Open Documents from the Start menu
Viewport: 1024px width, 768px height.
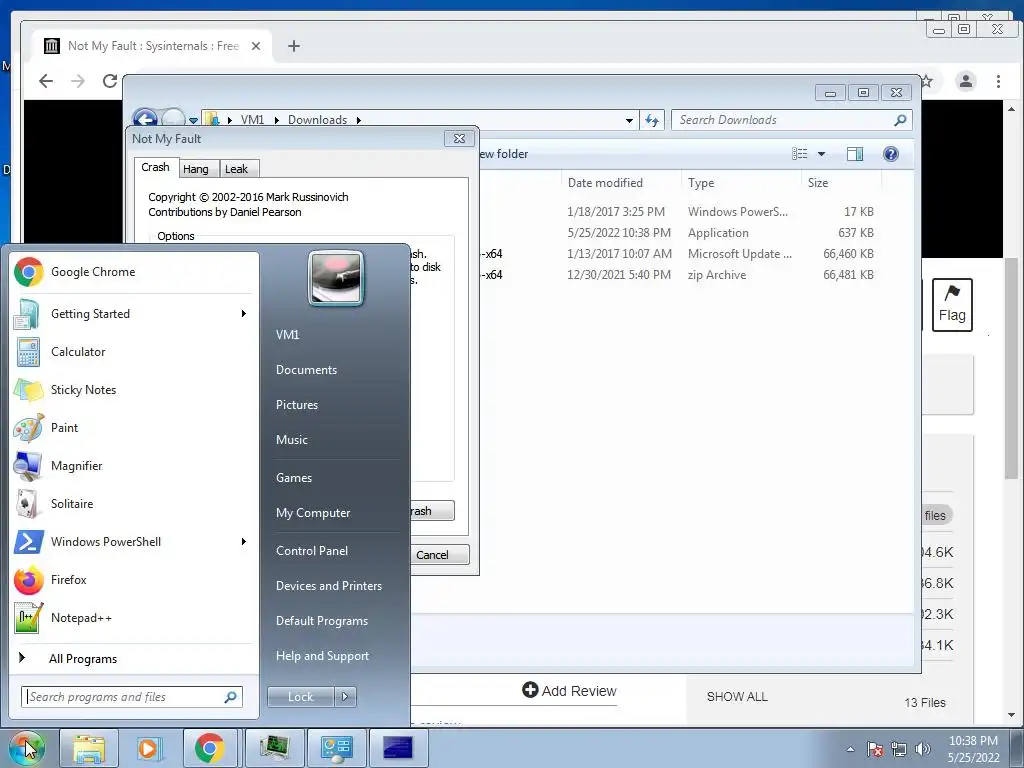[x=306, y=370]
